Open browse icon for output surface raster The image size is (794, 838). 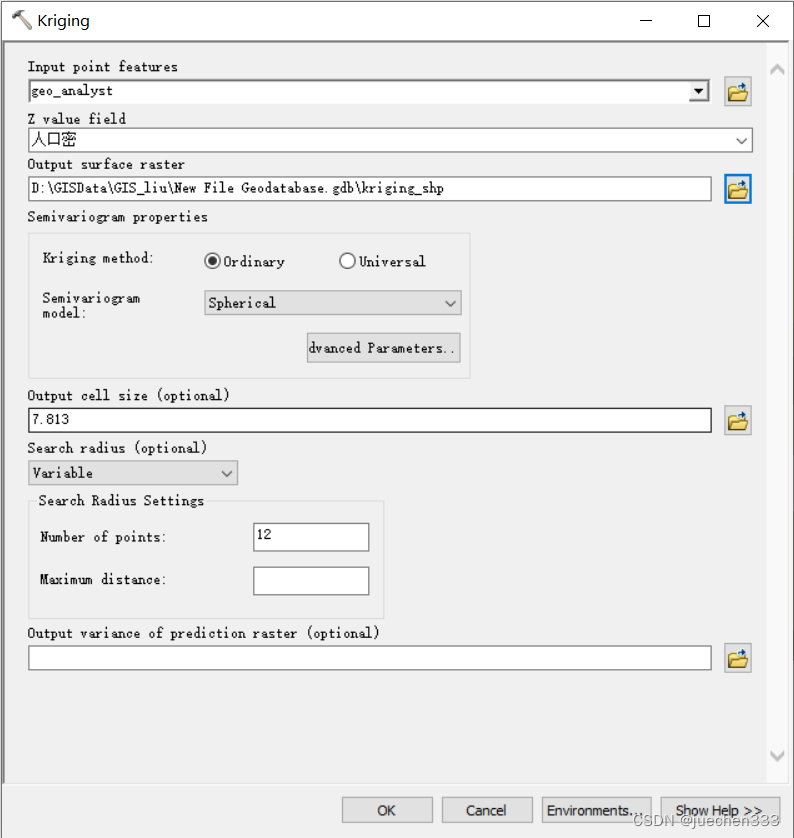[x=737, y=189]
